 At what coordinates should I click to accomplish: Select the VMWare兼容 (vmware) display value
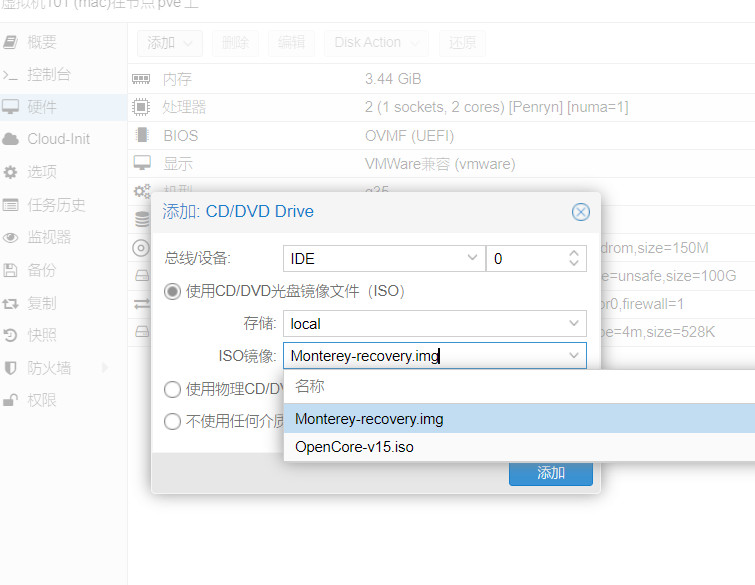pos(440,164)
